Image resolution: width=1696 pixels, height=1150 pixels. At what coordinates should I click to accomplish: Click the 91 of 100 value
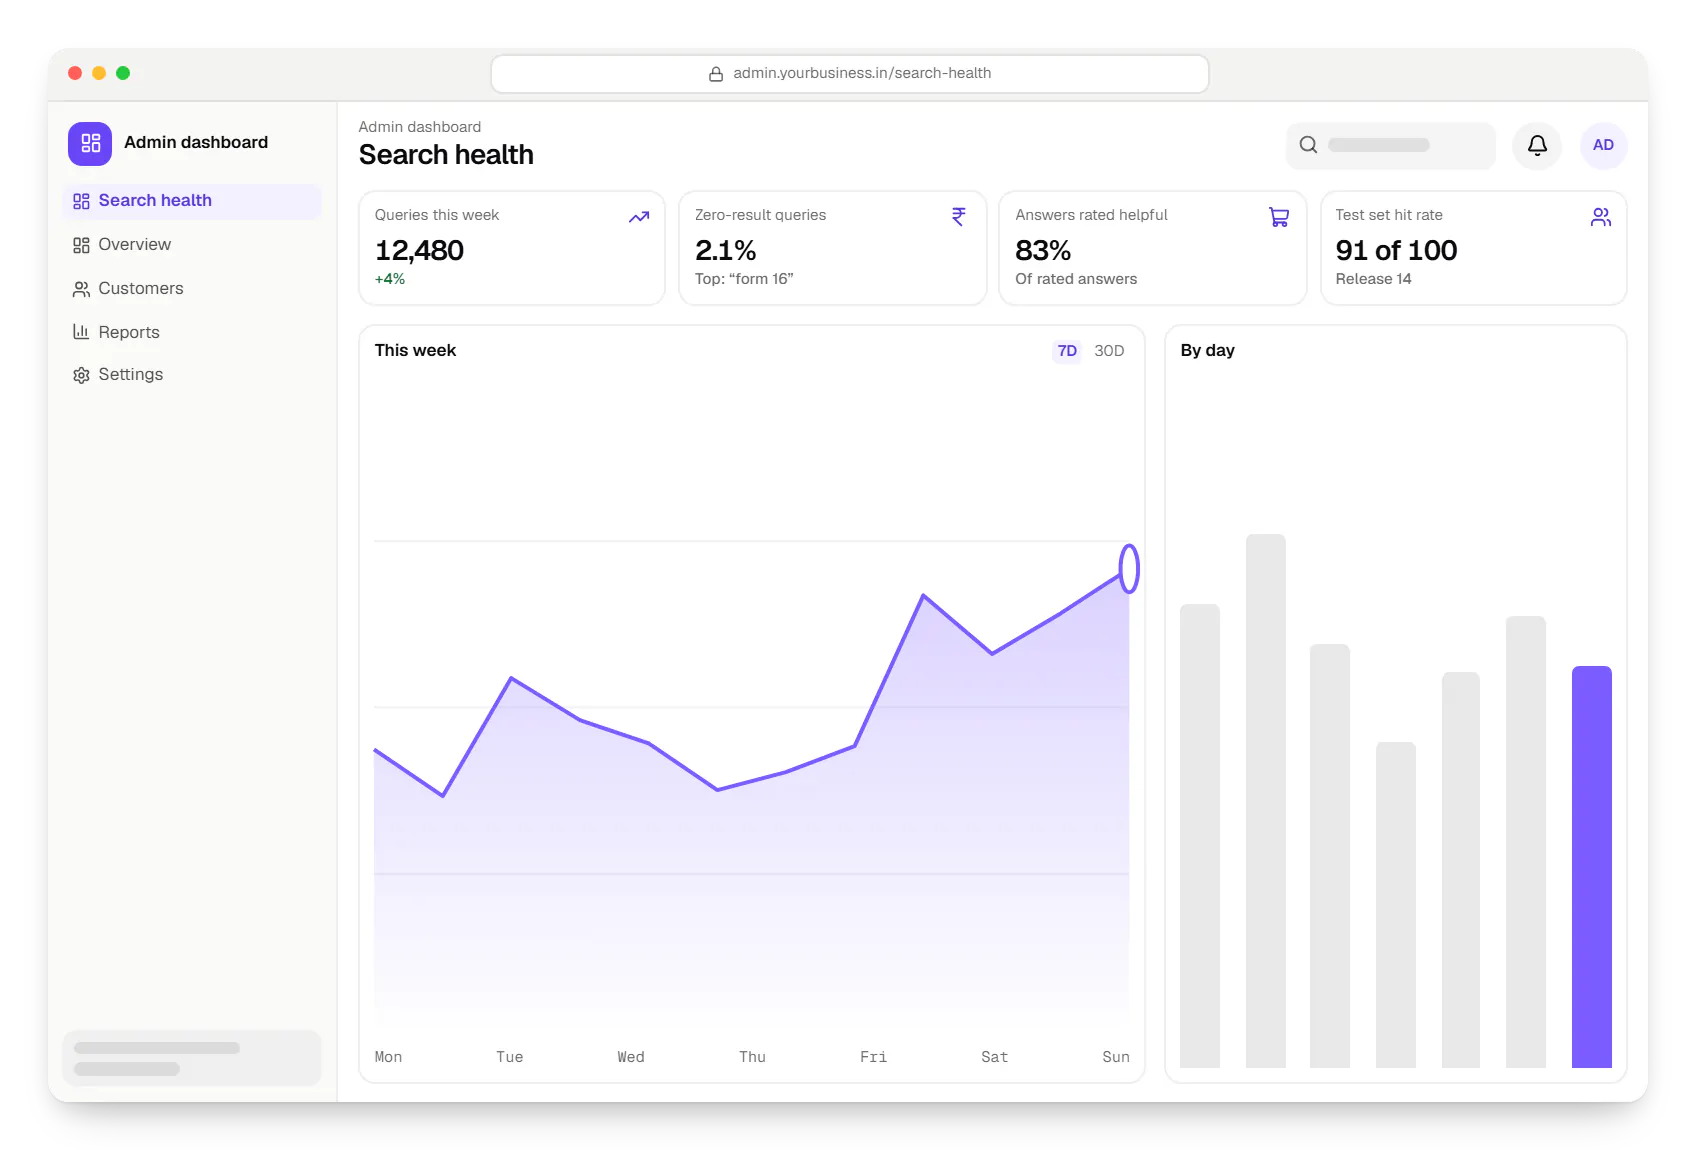pyautogui.click(x=1396, y=250)
